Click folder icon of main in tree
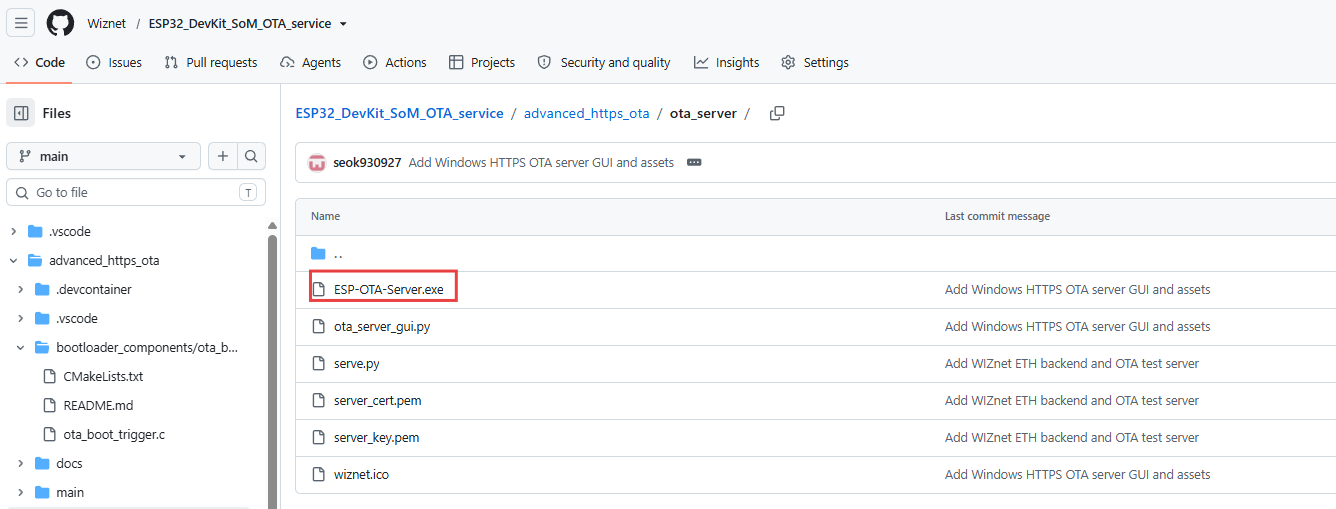 click(x=42, y=492)
